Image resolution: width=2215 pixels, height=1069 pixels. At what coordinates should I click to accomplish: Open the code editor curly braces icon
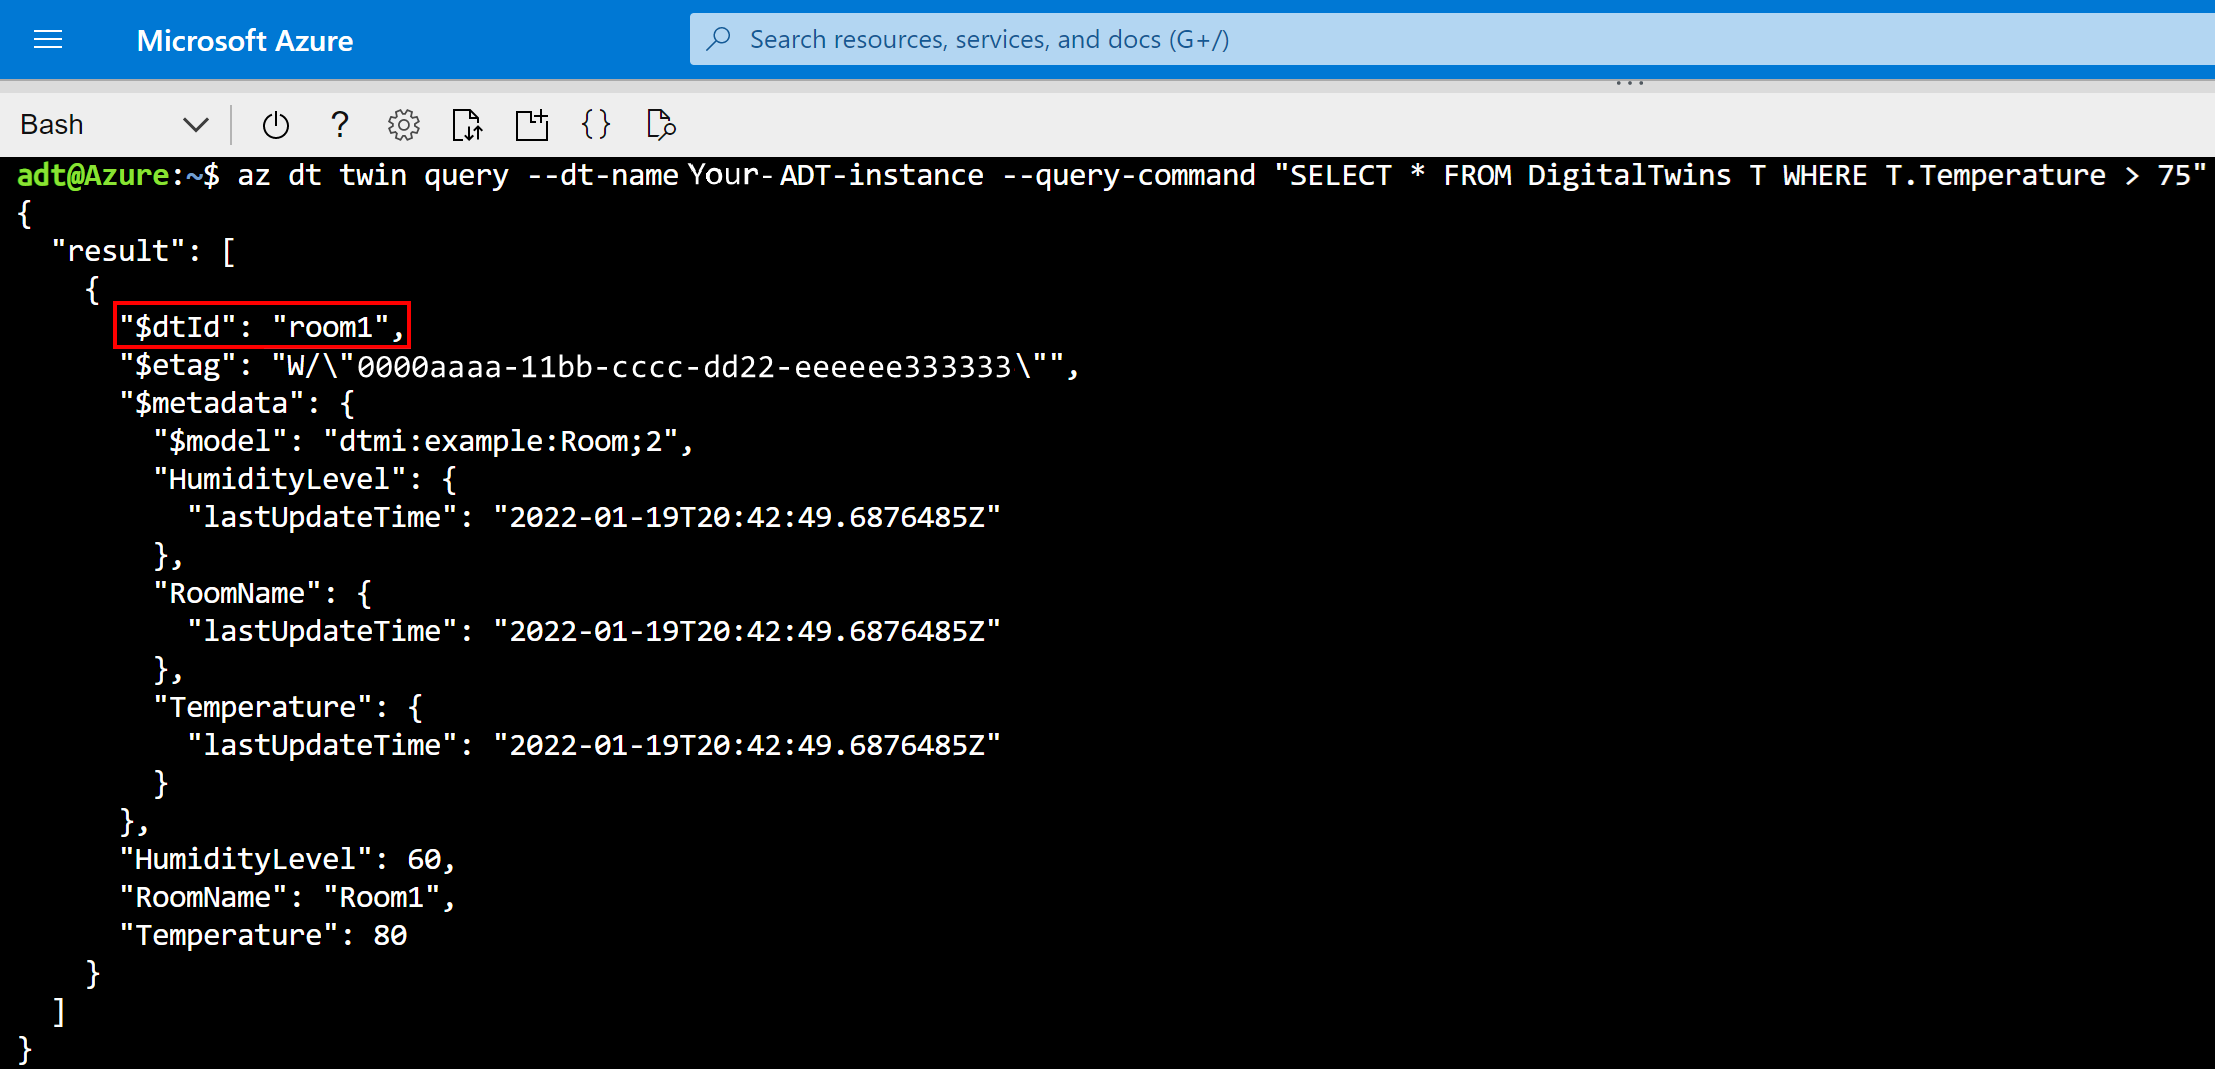click(596, 125)
